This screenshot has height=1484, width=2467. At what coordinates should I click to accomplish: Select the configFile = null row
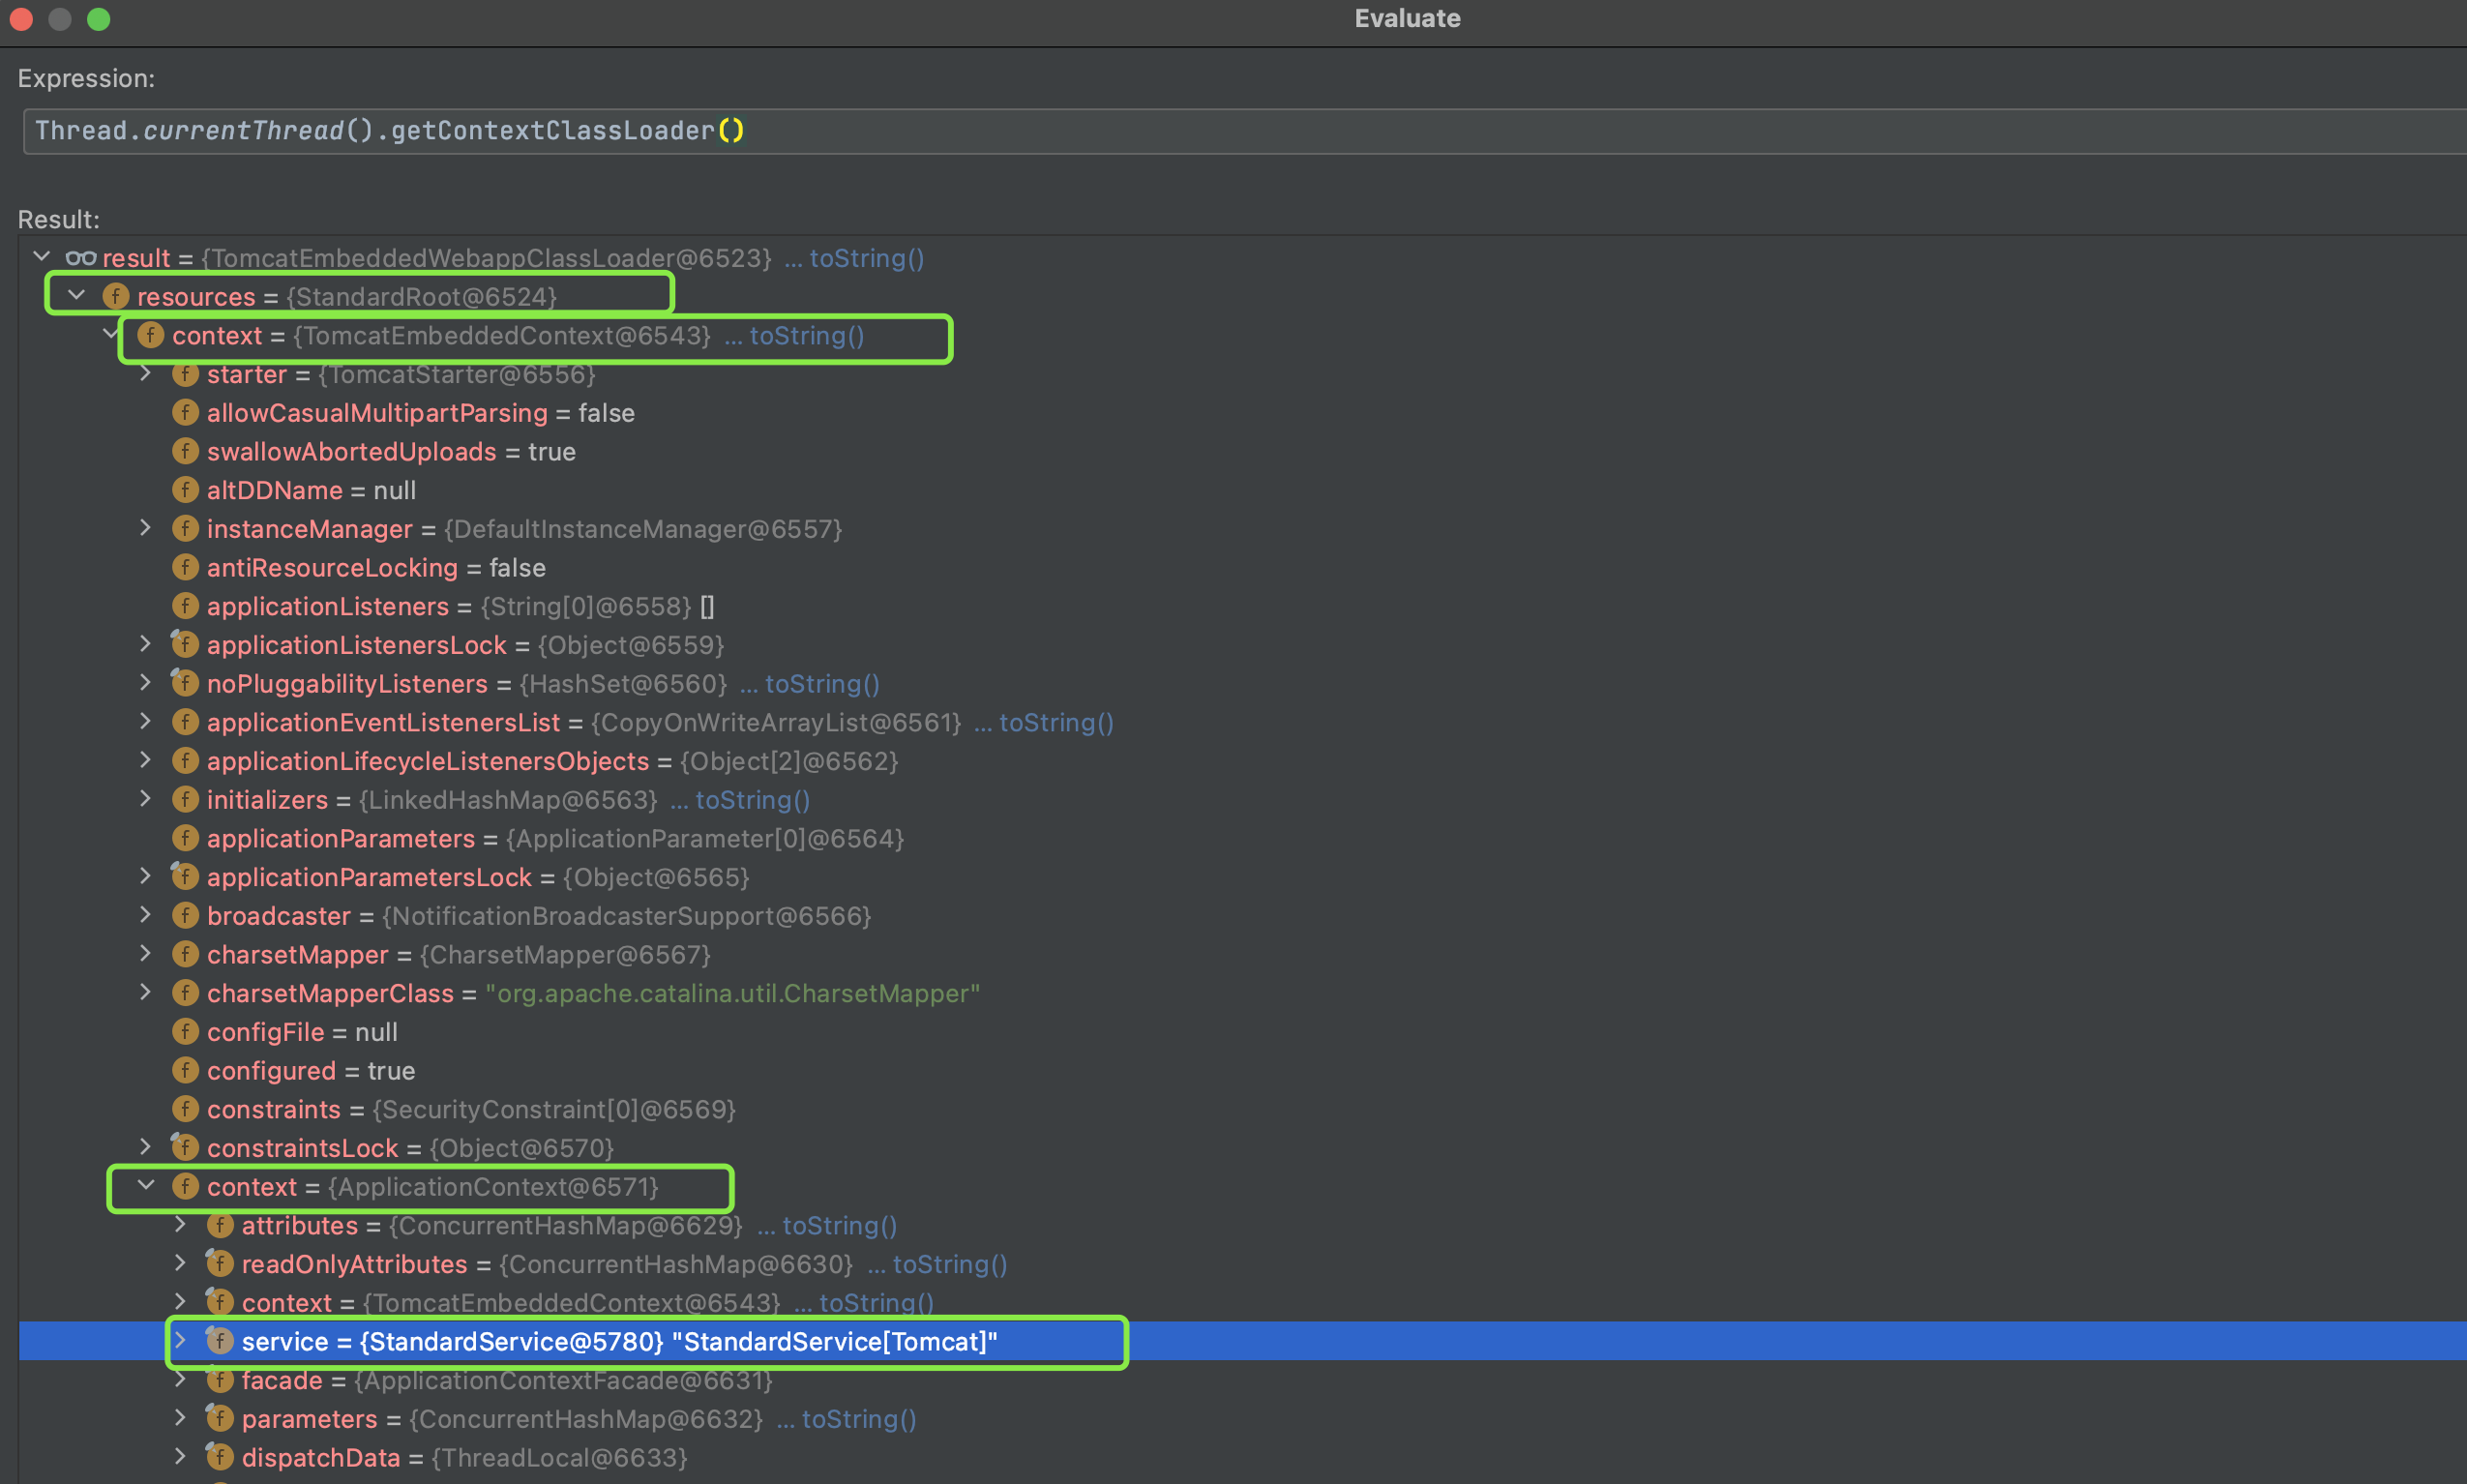click(x=1242, y=1031)
